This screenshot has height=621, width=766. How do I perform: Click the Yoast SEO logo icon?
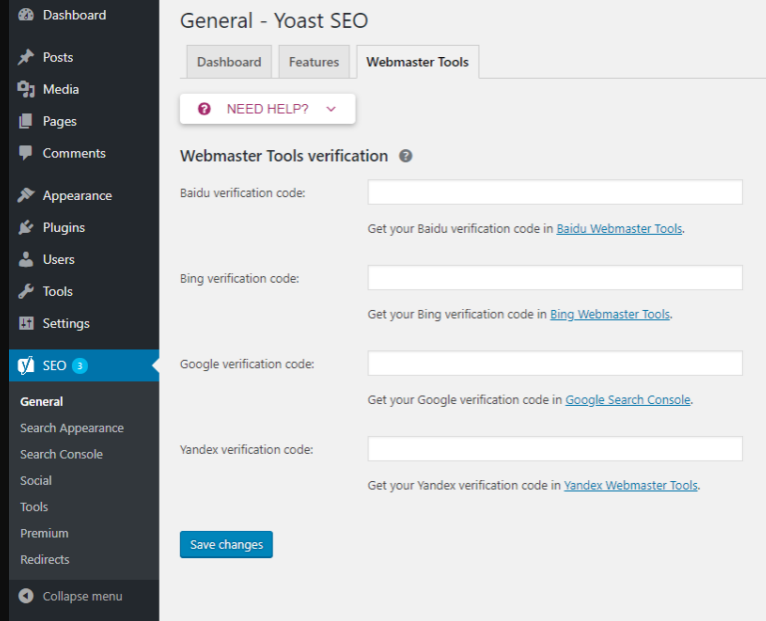26,365
